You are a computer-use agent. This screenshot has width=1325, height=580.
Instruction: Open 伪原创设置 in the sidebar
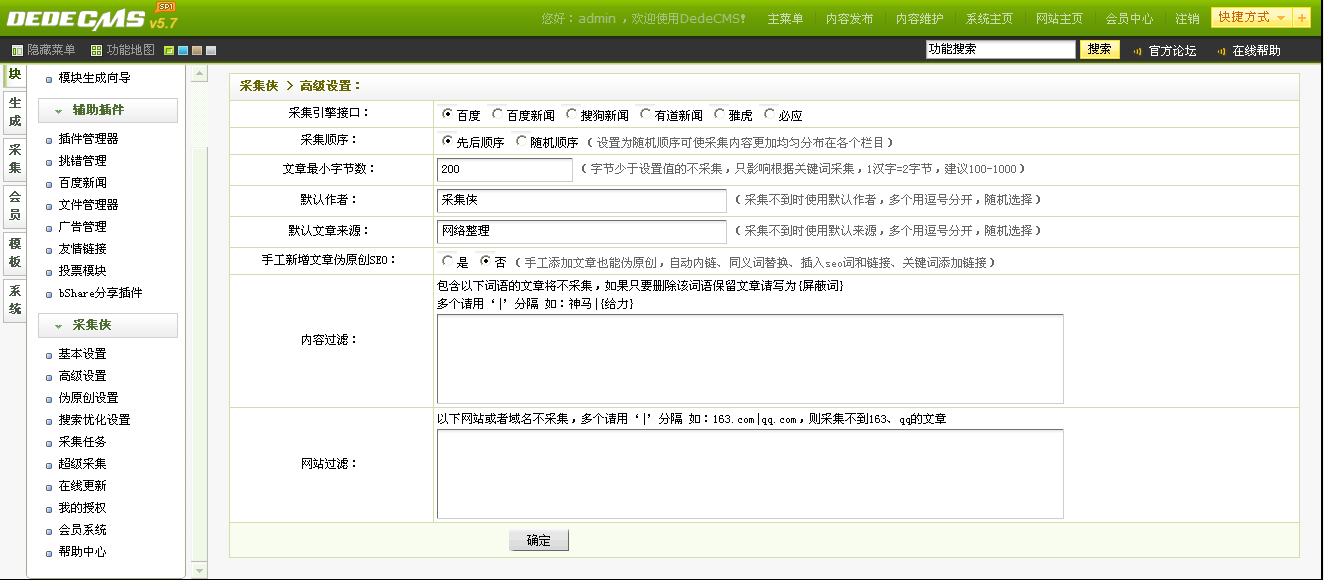pos(88,398)
